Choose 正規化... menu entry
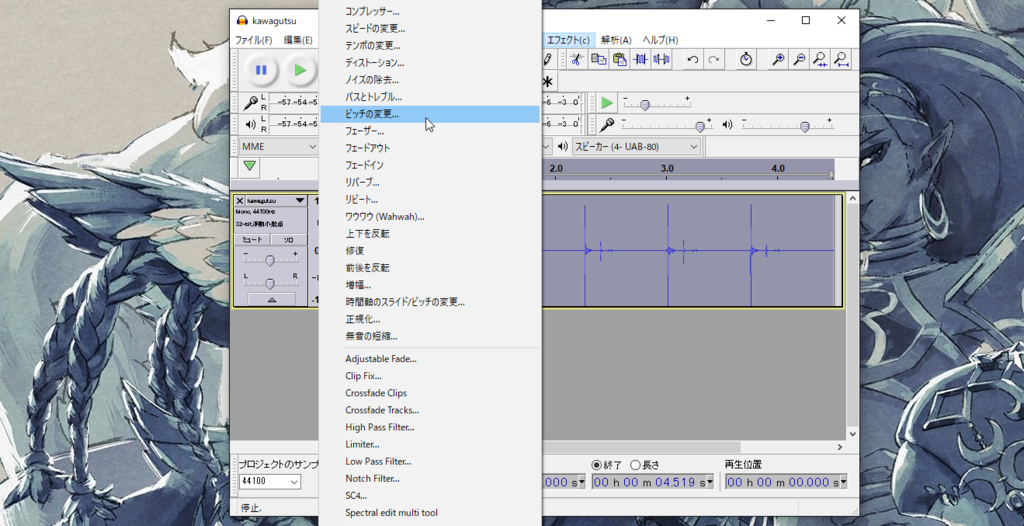 point(430,320)
